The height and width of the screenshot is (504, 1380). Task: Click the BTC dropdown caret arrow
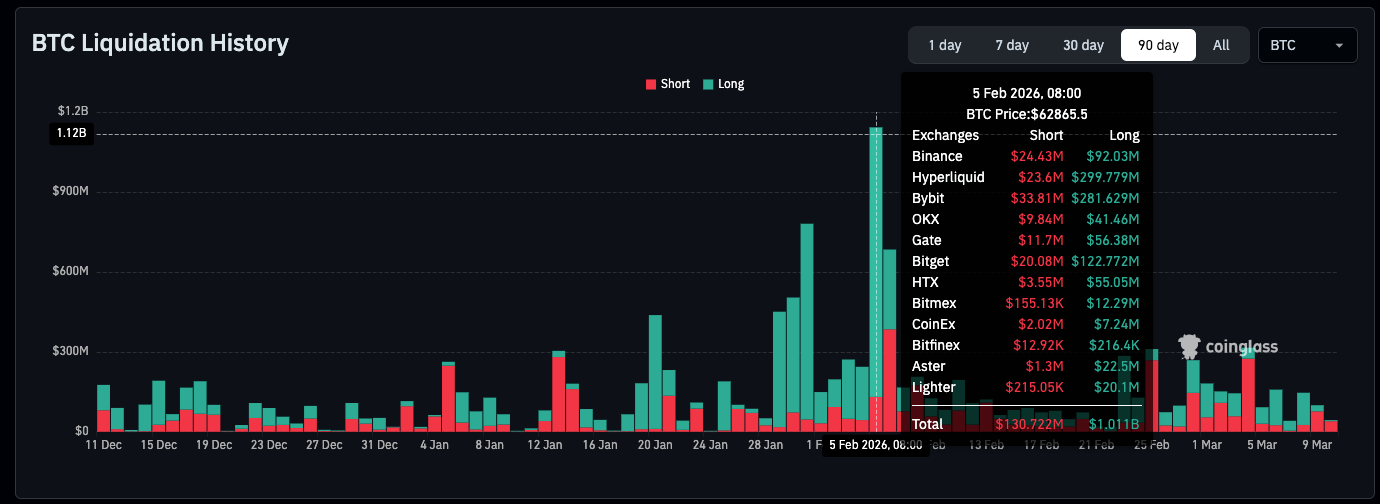pyautogui.click(x=1338, y=46)
